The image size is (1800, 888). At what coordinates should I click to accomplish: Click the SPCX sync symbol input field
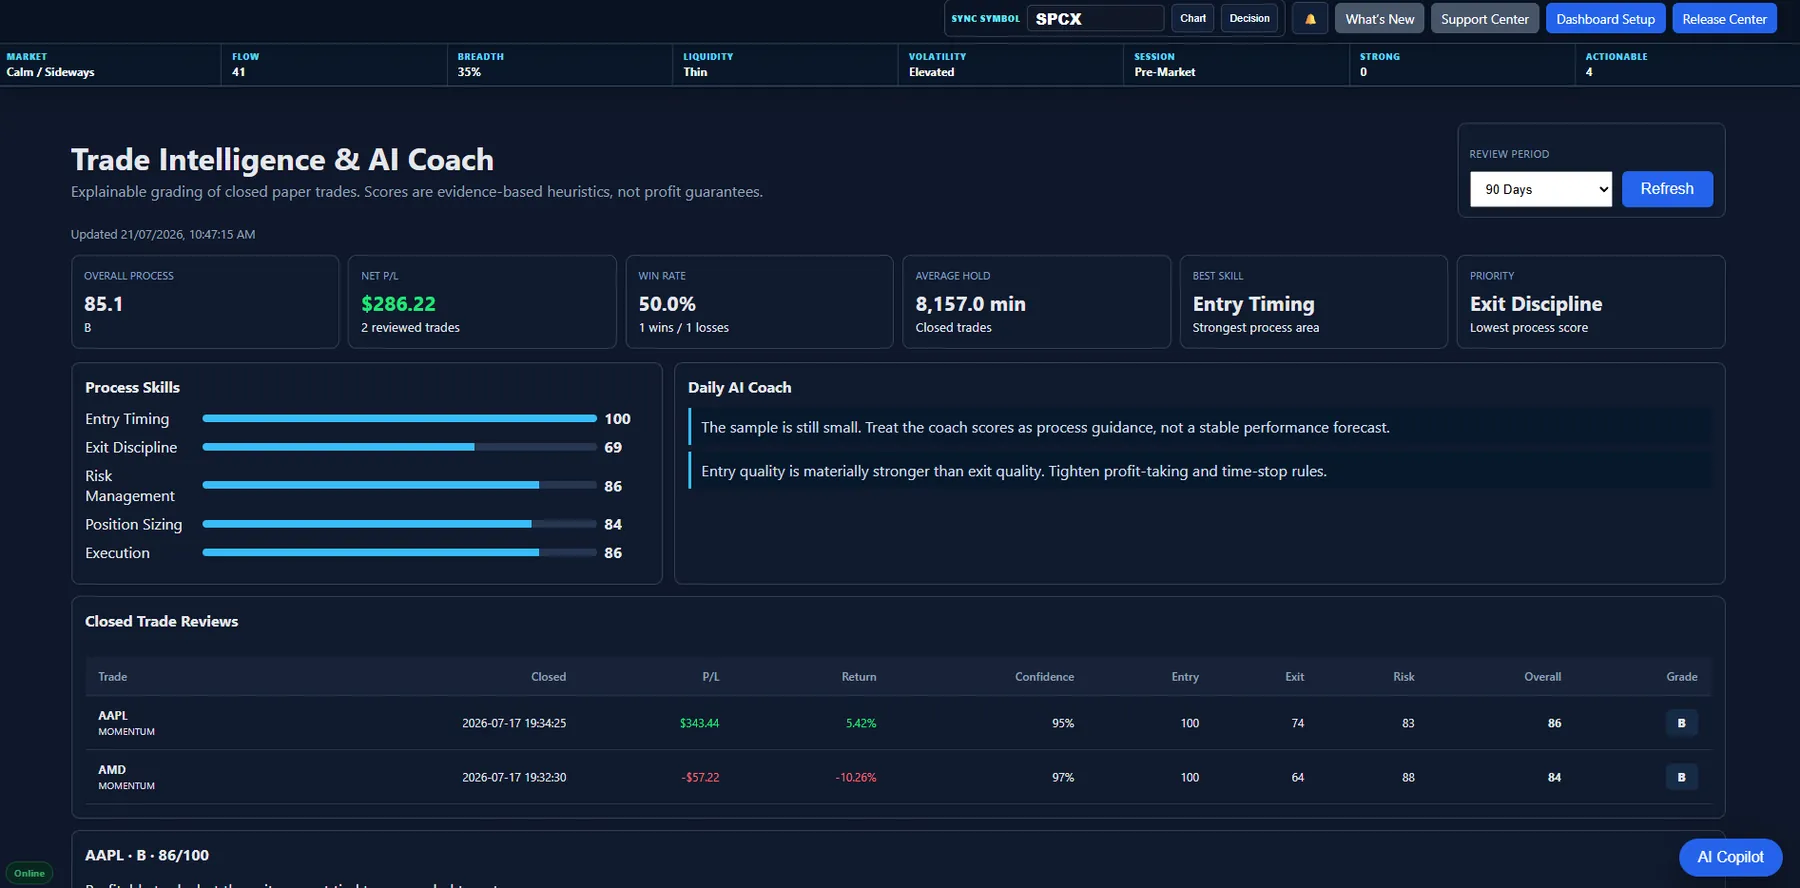pyautogui.click(x=1096, y=19)
